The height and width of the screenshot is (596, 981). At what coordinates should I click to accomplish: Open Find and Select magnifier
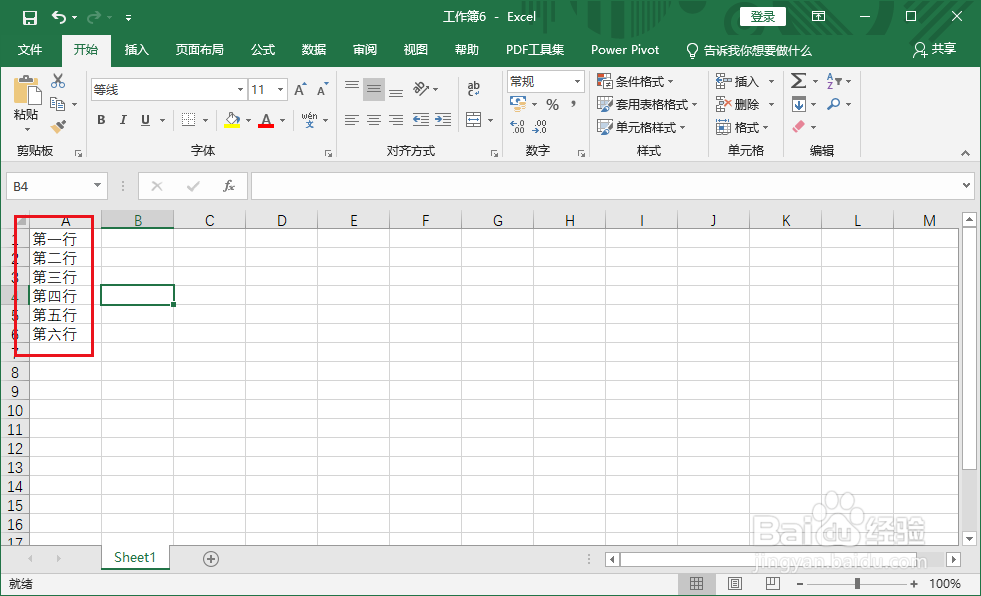pos(833,104)
